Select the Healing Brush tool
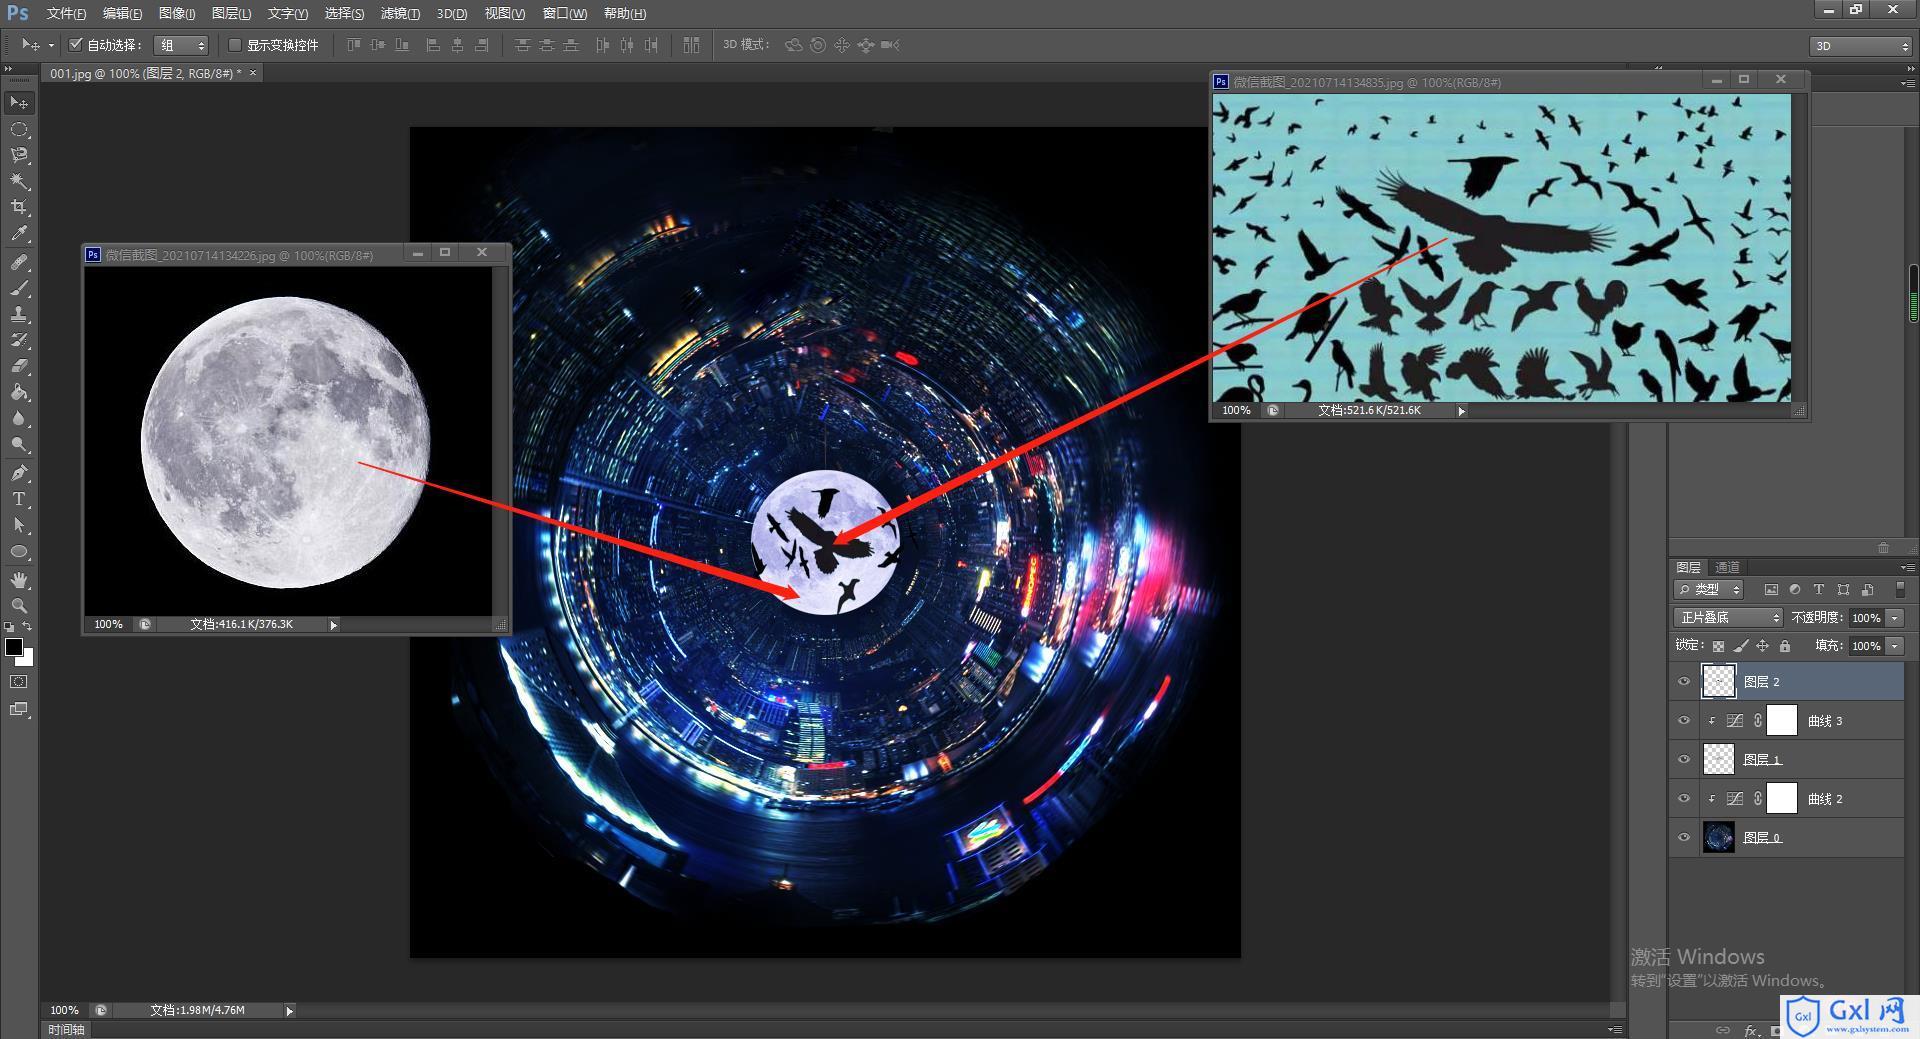The width and height of the screenshot is (1920, 1039). click(19, 262)
